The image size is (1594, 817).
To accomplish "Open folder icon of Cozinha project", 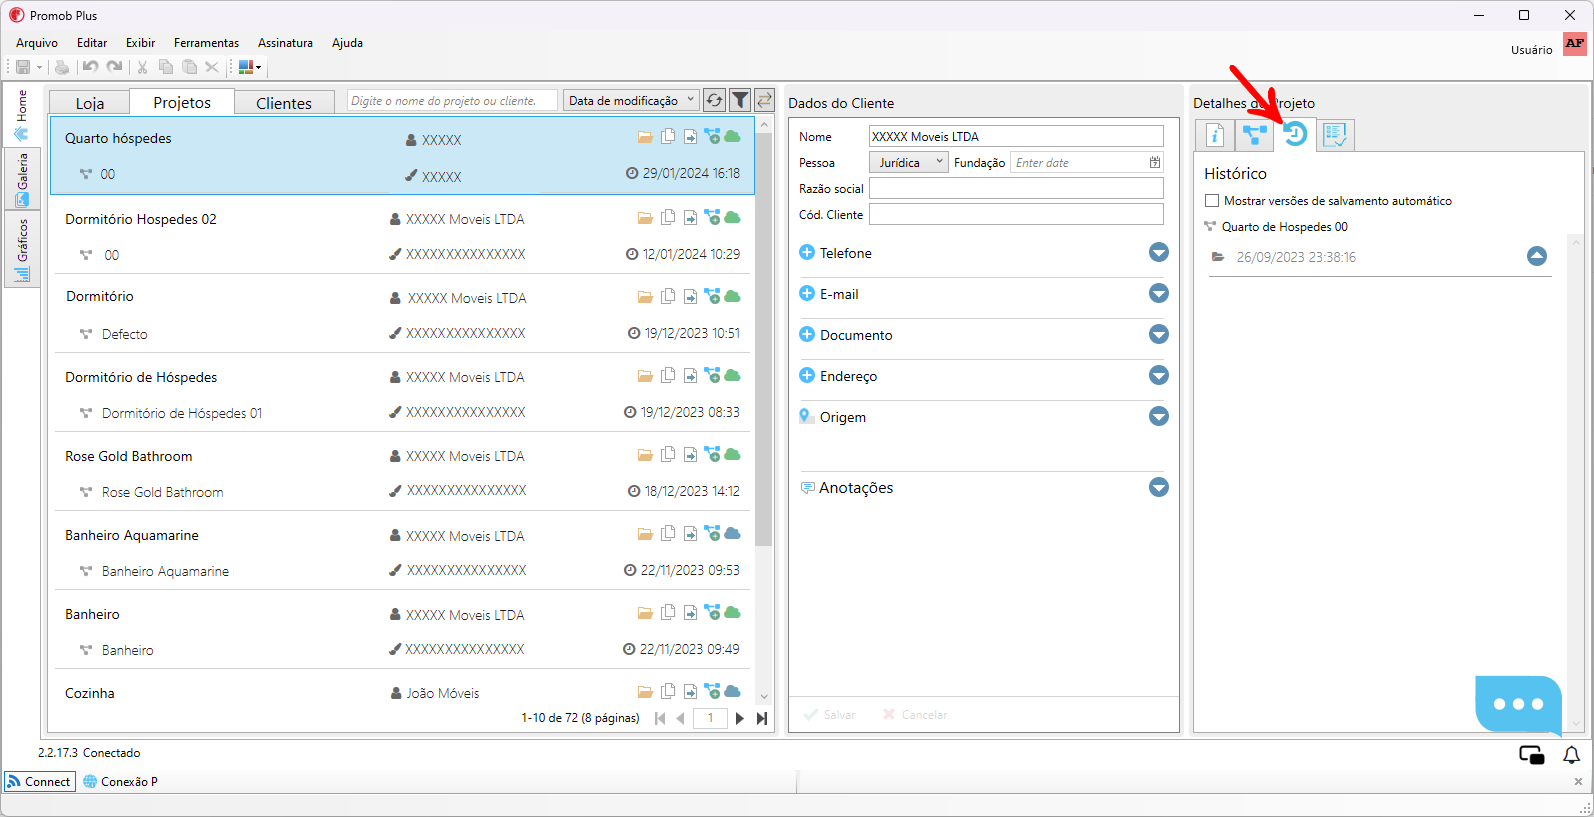I will pos(645,692).
